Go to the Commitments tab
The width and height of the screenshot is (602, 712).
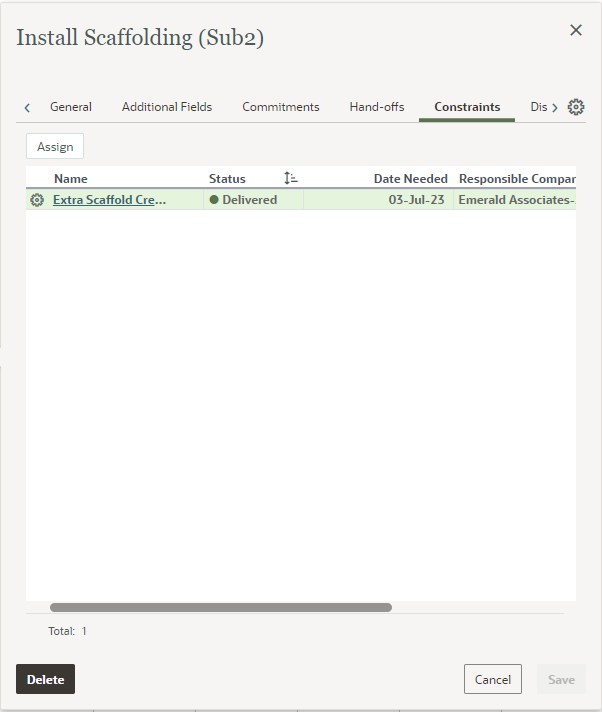(x=281, y=107)
